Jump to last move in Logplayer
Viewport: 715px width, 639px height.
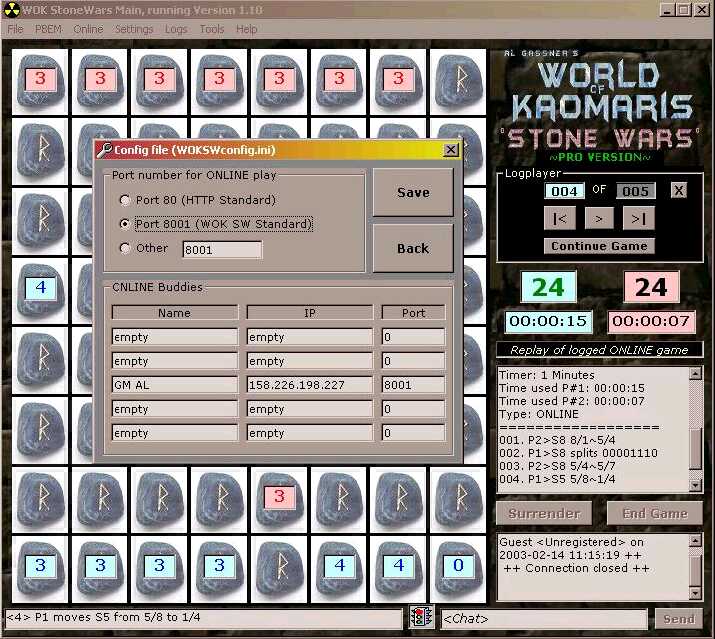click(x=639, y=219)
